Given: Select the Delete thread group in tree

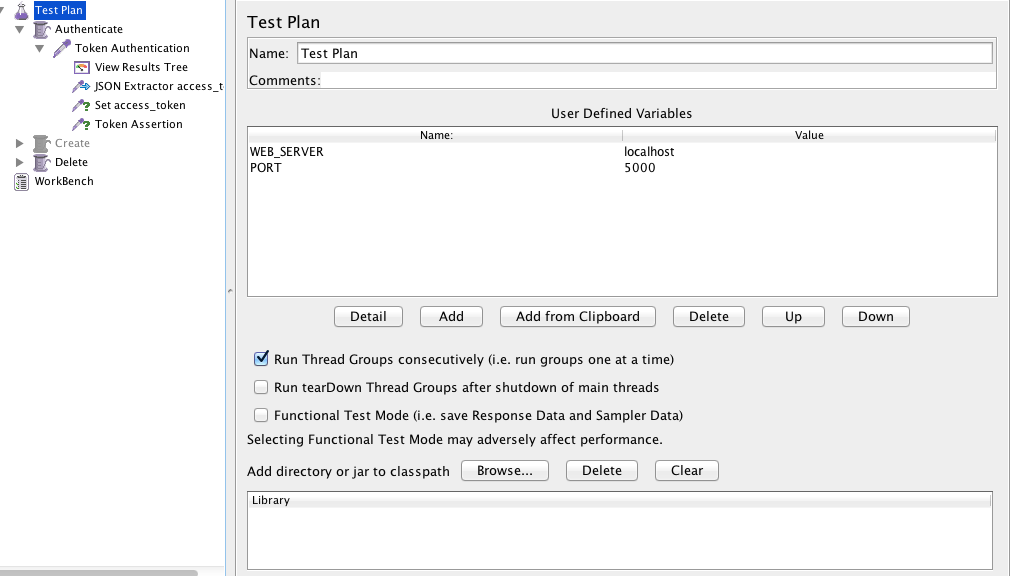Looking at the screenshot, I should point(71,162).
